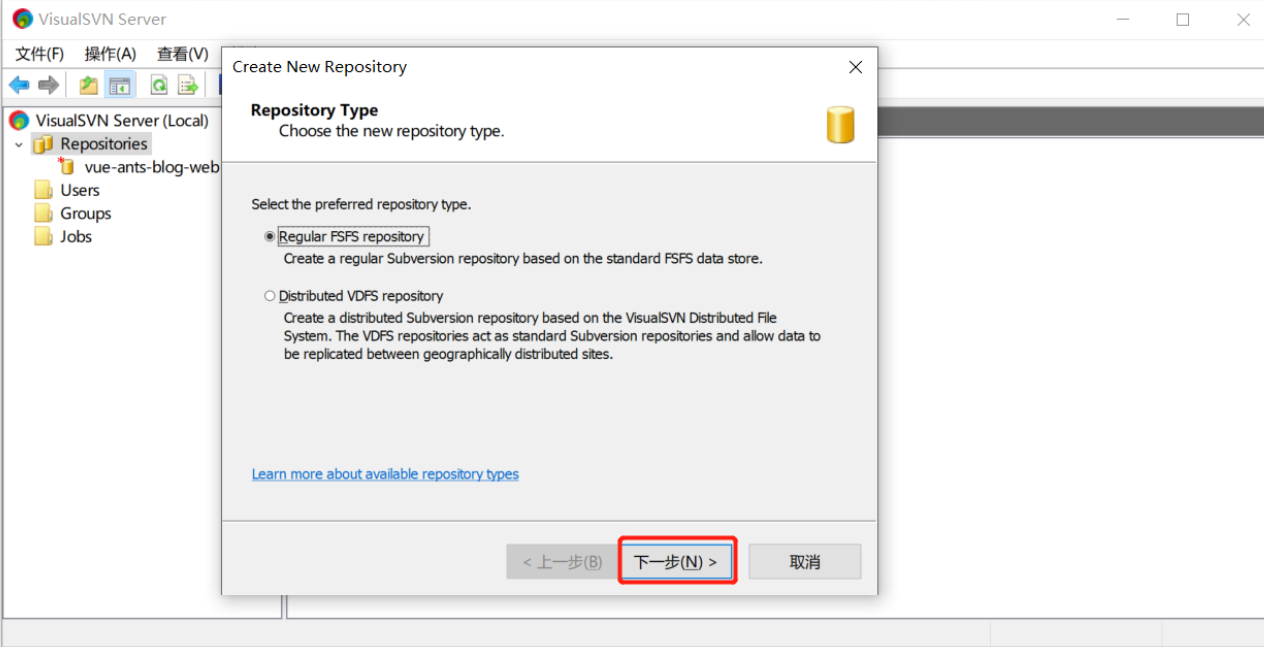Close the Create New Repository dialog
1264x647 pixels.
tap(855, 67)
